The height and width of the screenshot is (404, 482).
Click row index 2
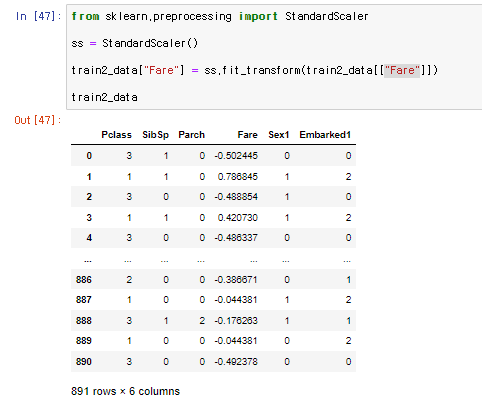click(89, 197)
